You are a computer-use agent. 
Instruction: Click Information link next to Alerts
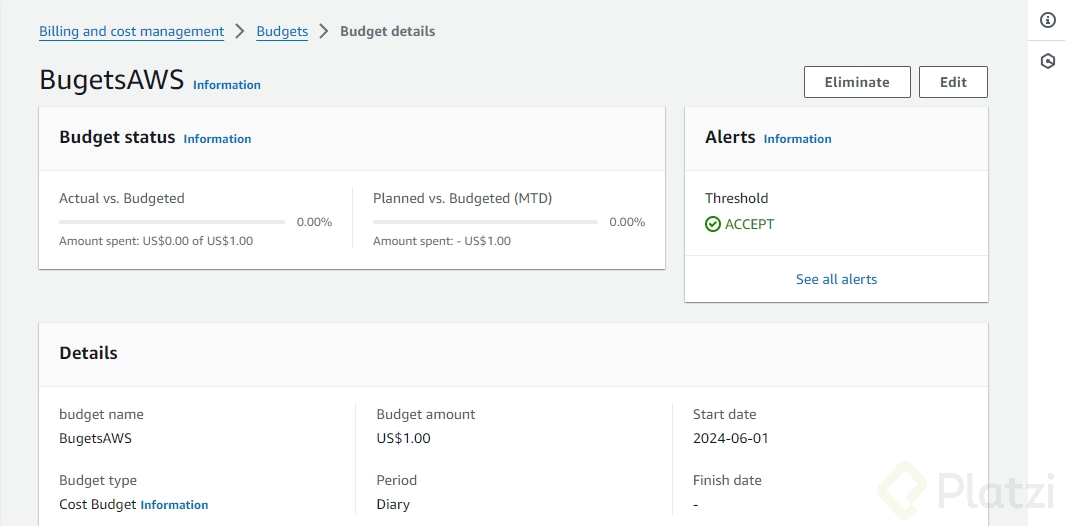click(797, 139)
